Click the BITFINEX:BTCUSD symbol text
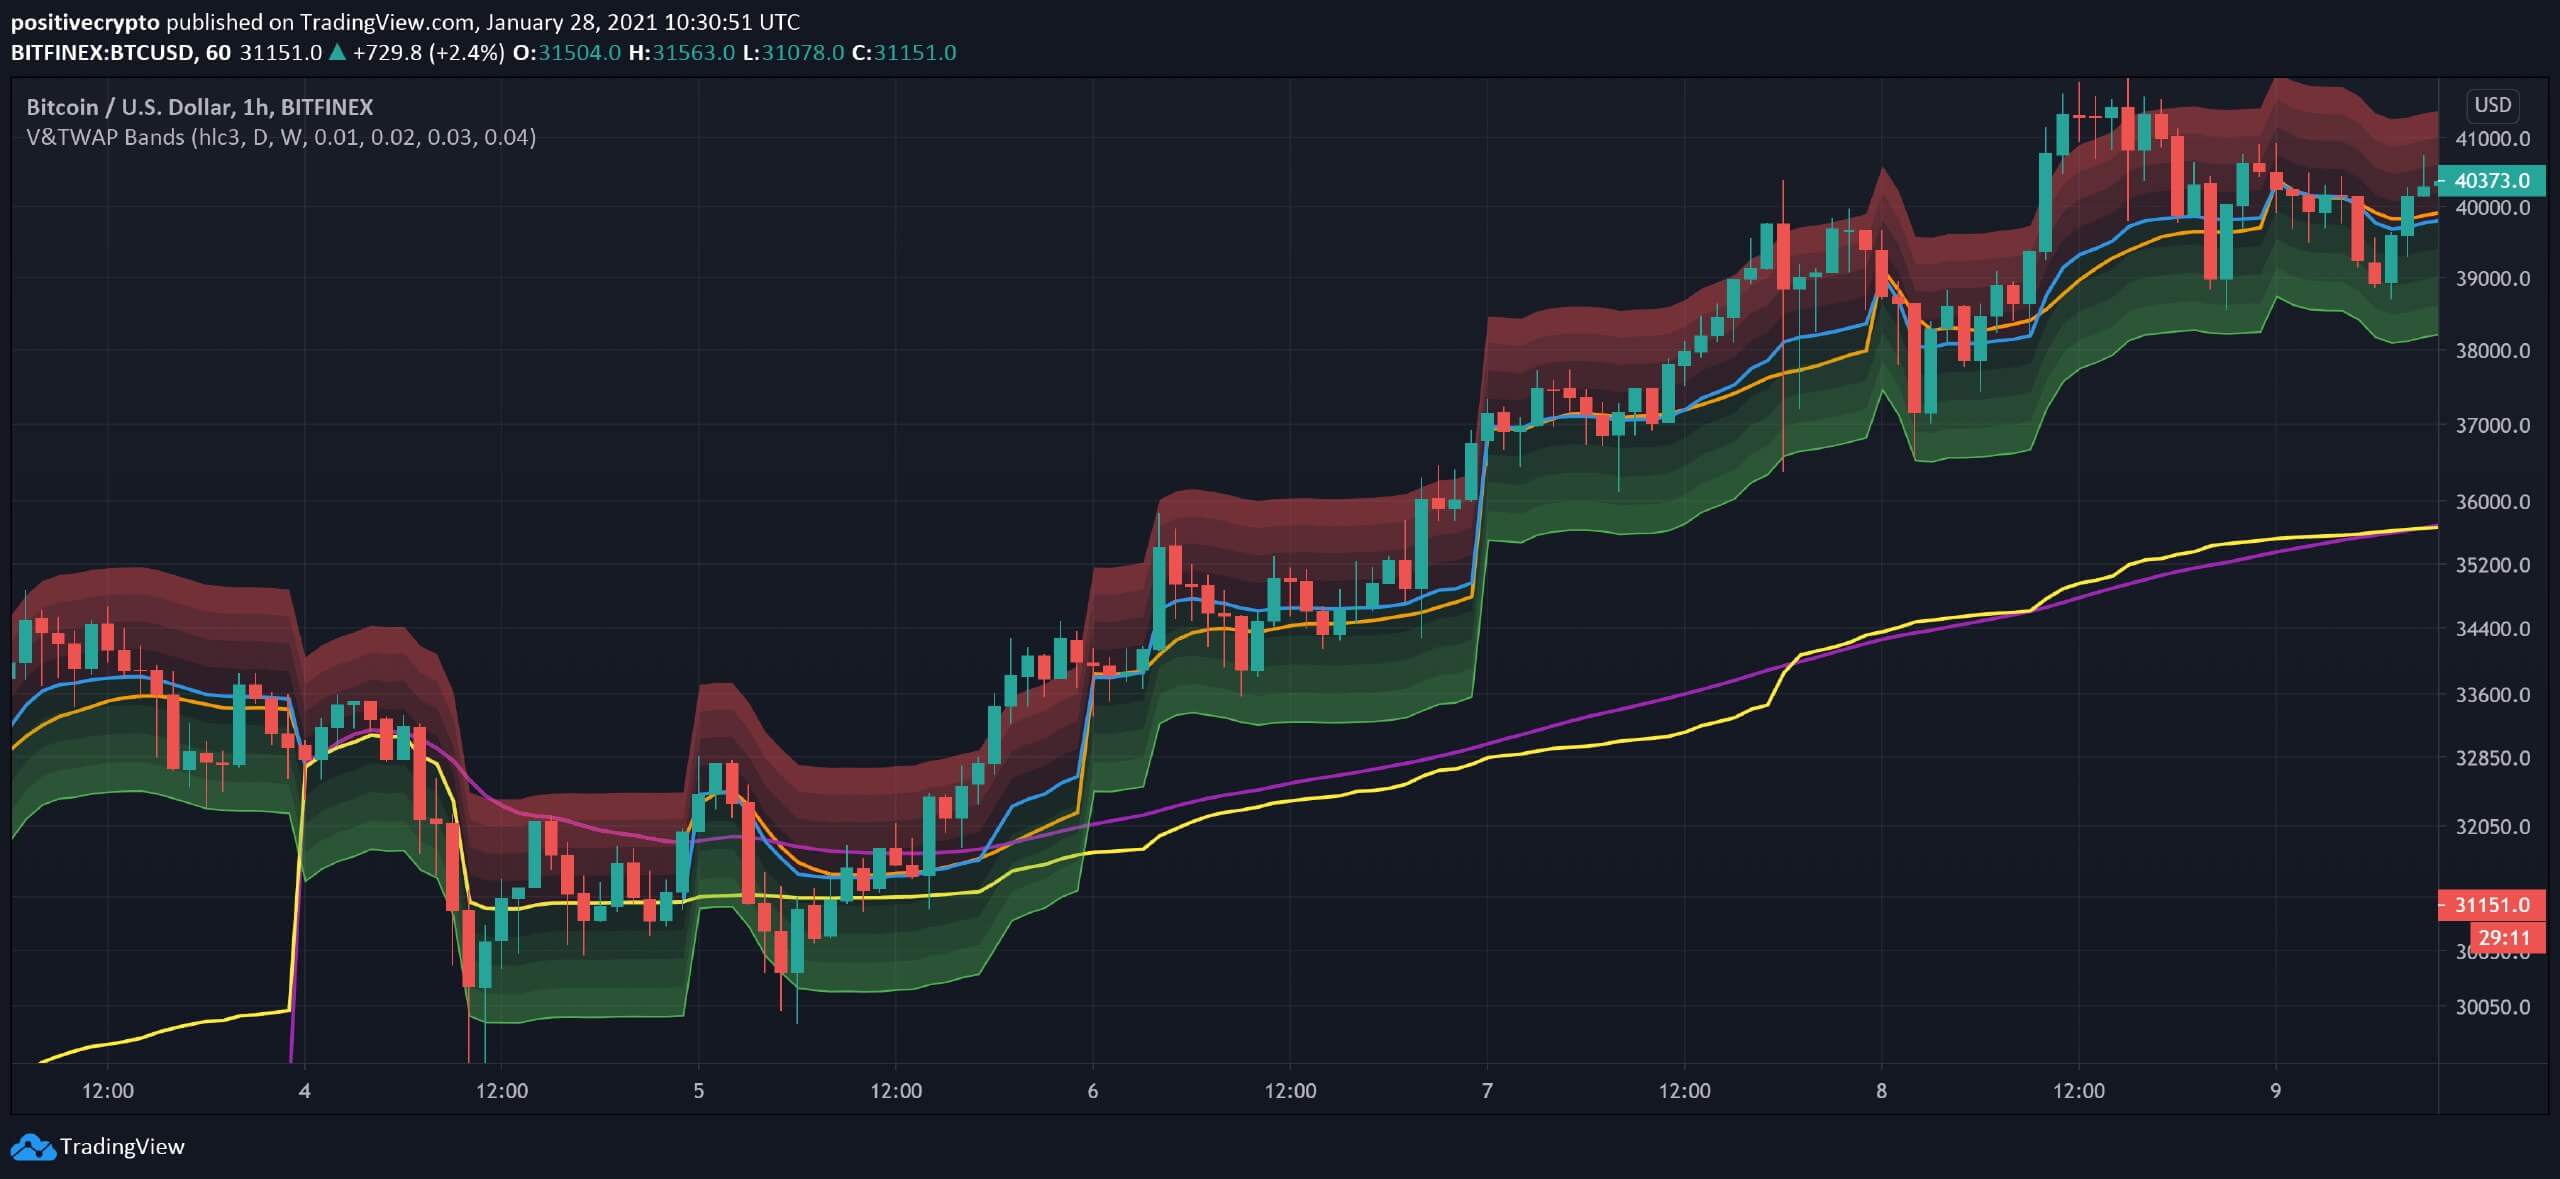 click(103, 53)
